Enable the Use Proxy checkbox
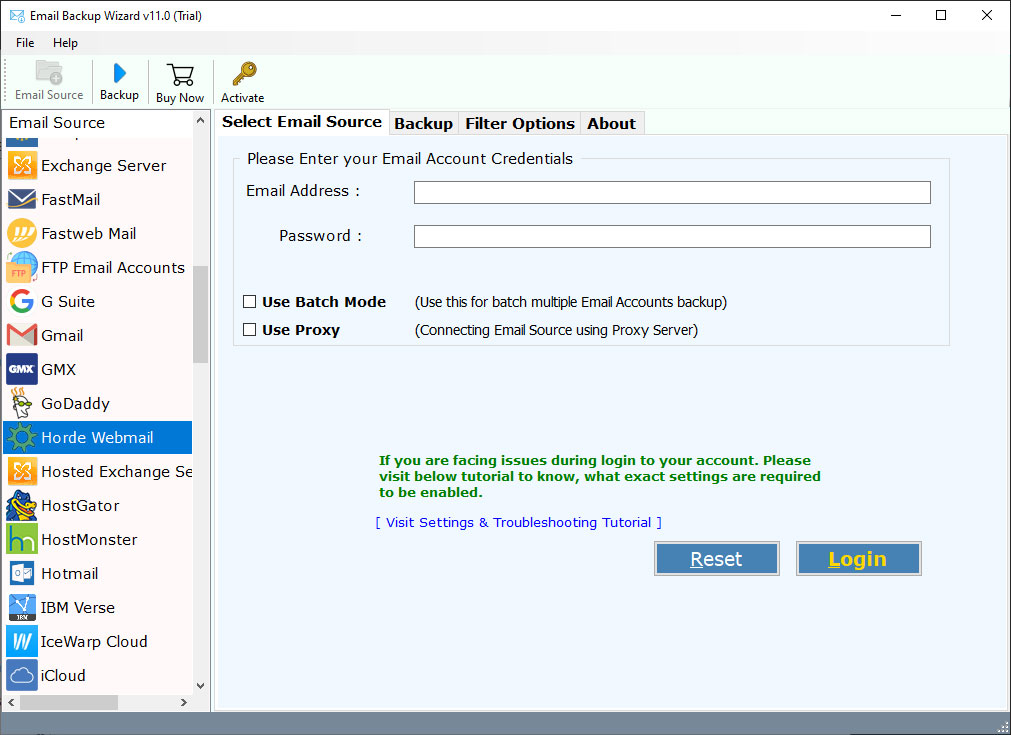The width and height of the screenshot is (1011, 735). tap(250, 330)
